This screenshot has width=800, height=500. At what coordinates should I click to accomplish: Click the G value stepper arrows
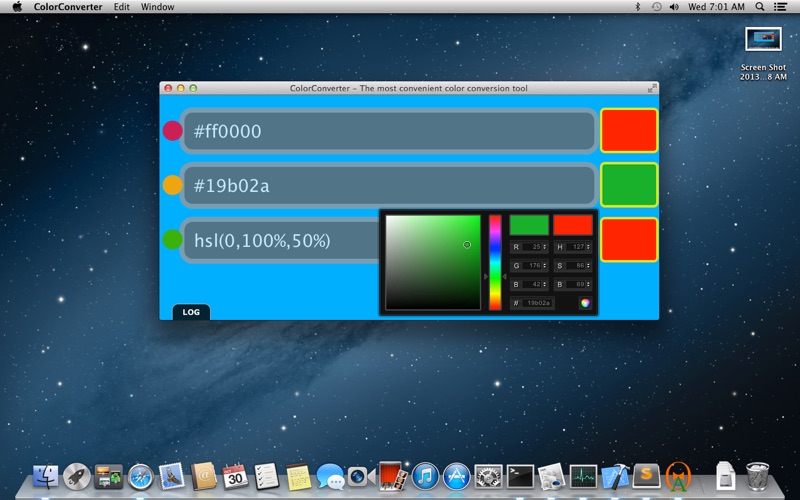click(544, 266)
